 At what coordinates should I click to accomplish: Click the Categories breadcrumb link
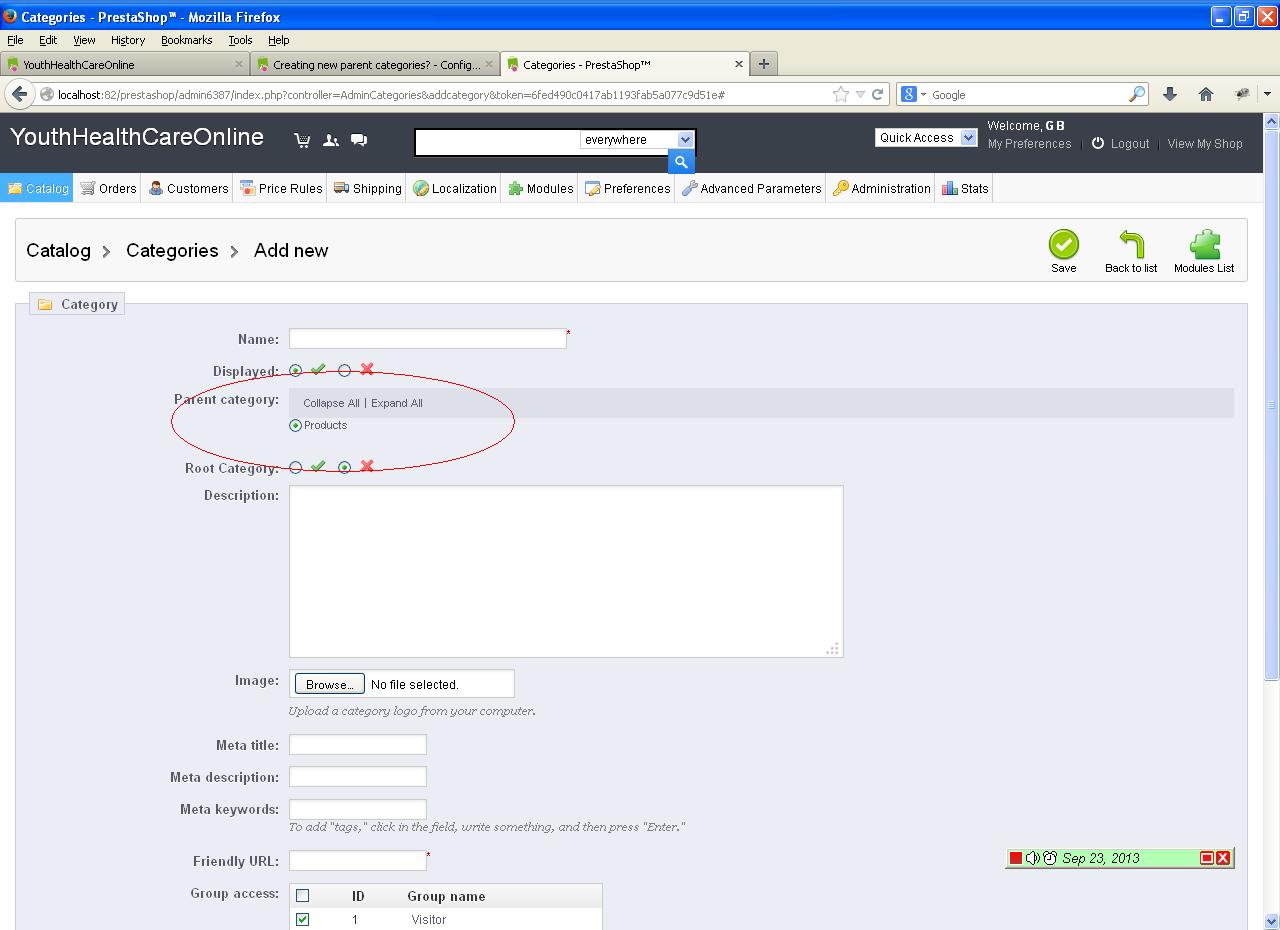click(x=172, y=250)
